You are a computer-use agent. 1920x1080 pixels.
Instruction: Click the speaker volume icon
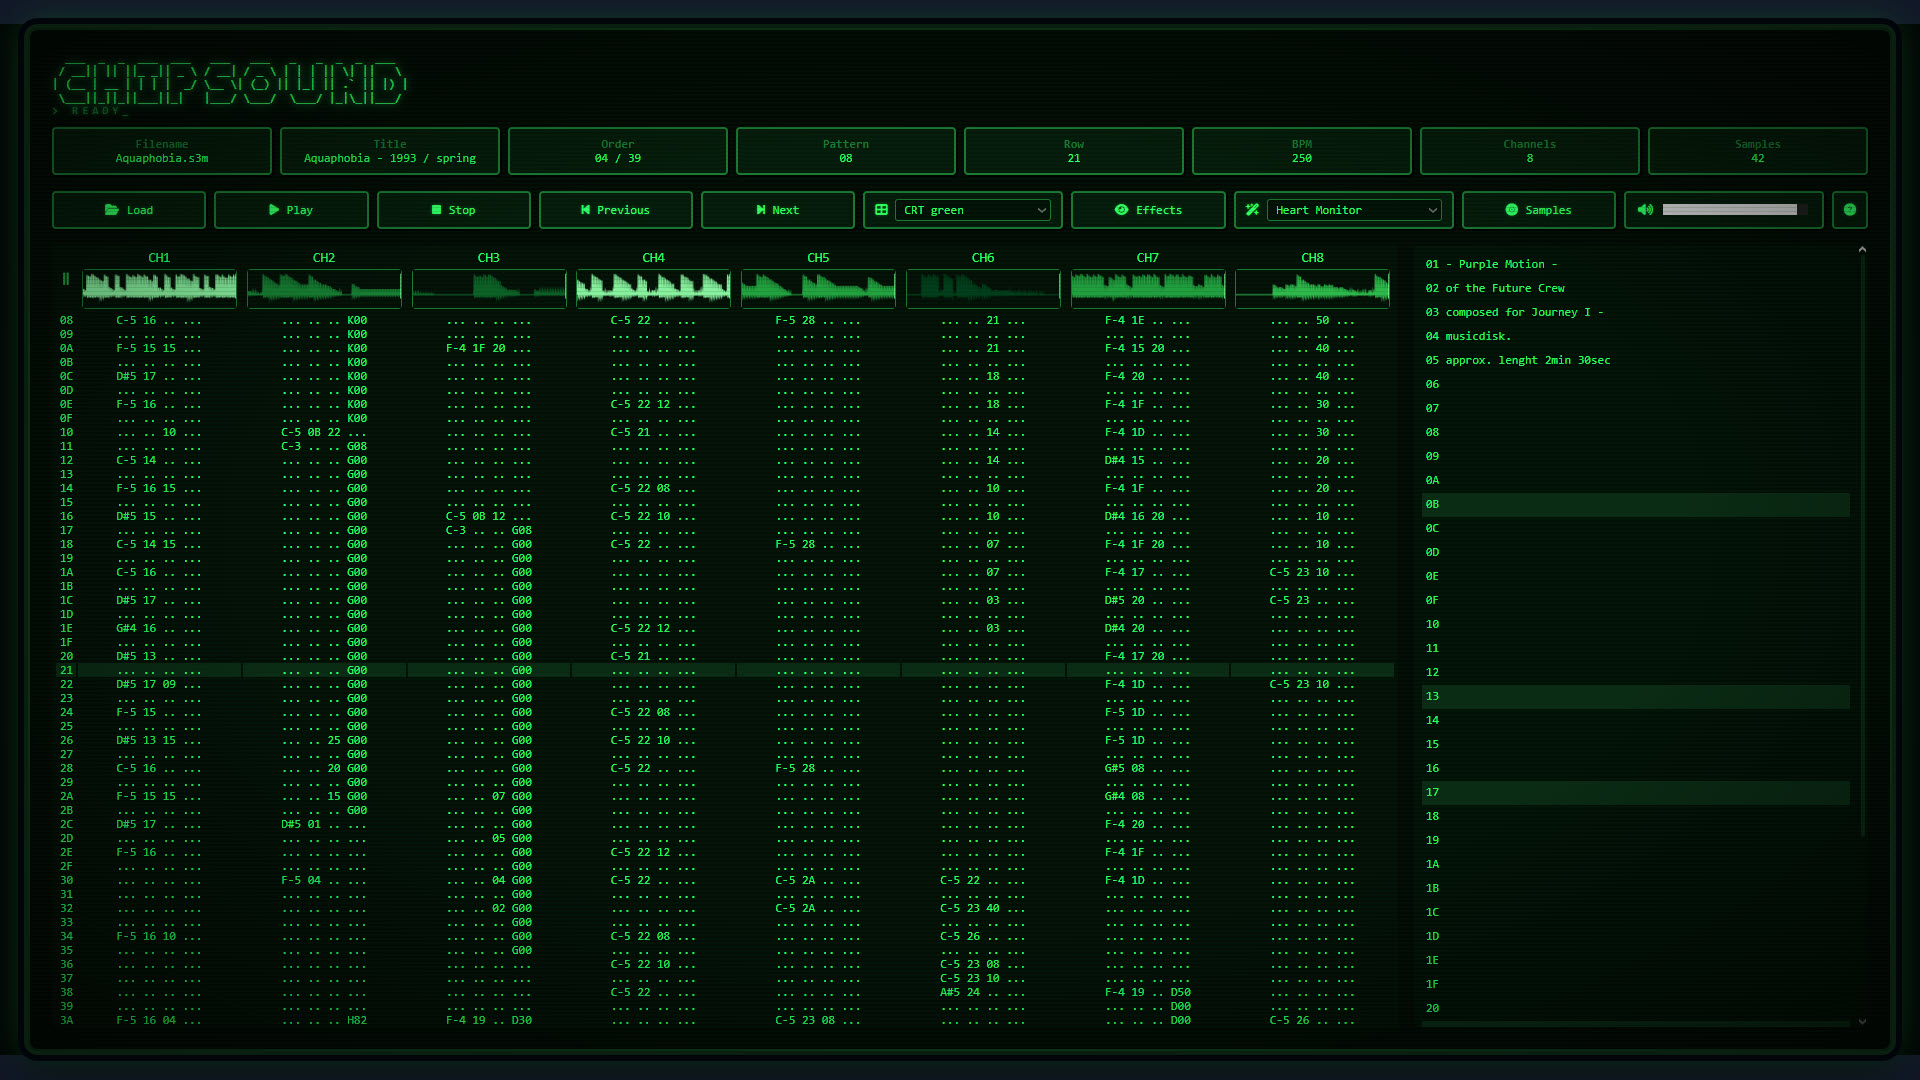(1645, 210)
